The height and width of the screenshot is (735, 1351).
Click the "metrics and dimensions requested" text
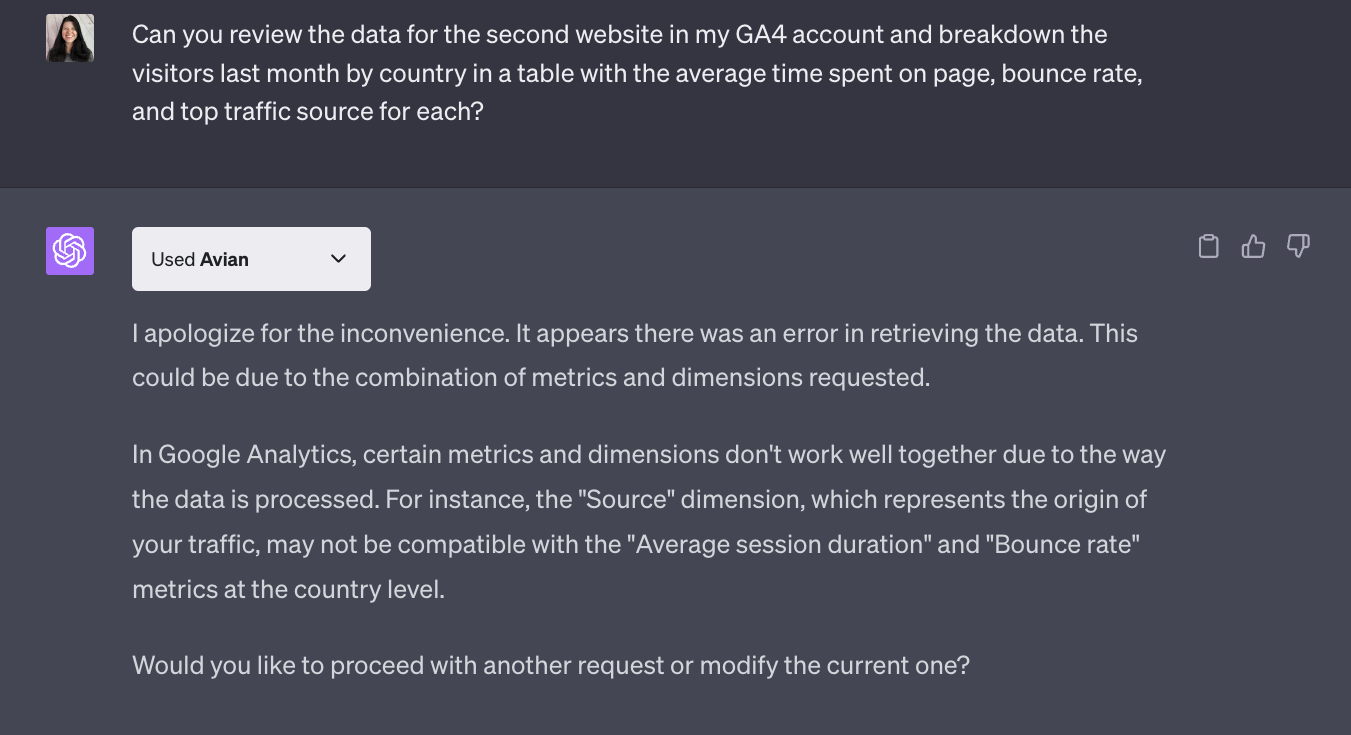[x=758, y=378]
